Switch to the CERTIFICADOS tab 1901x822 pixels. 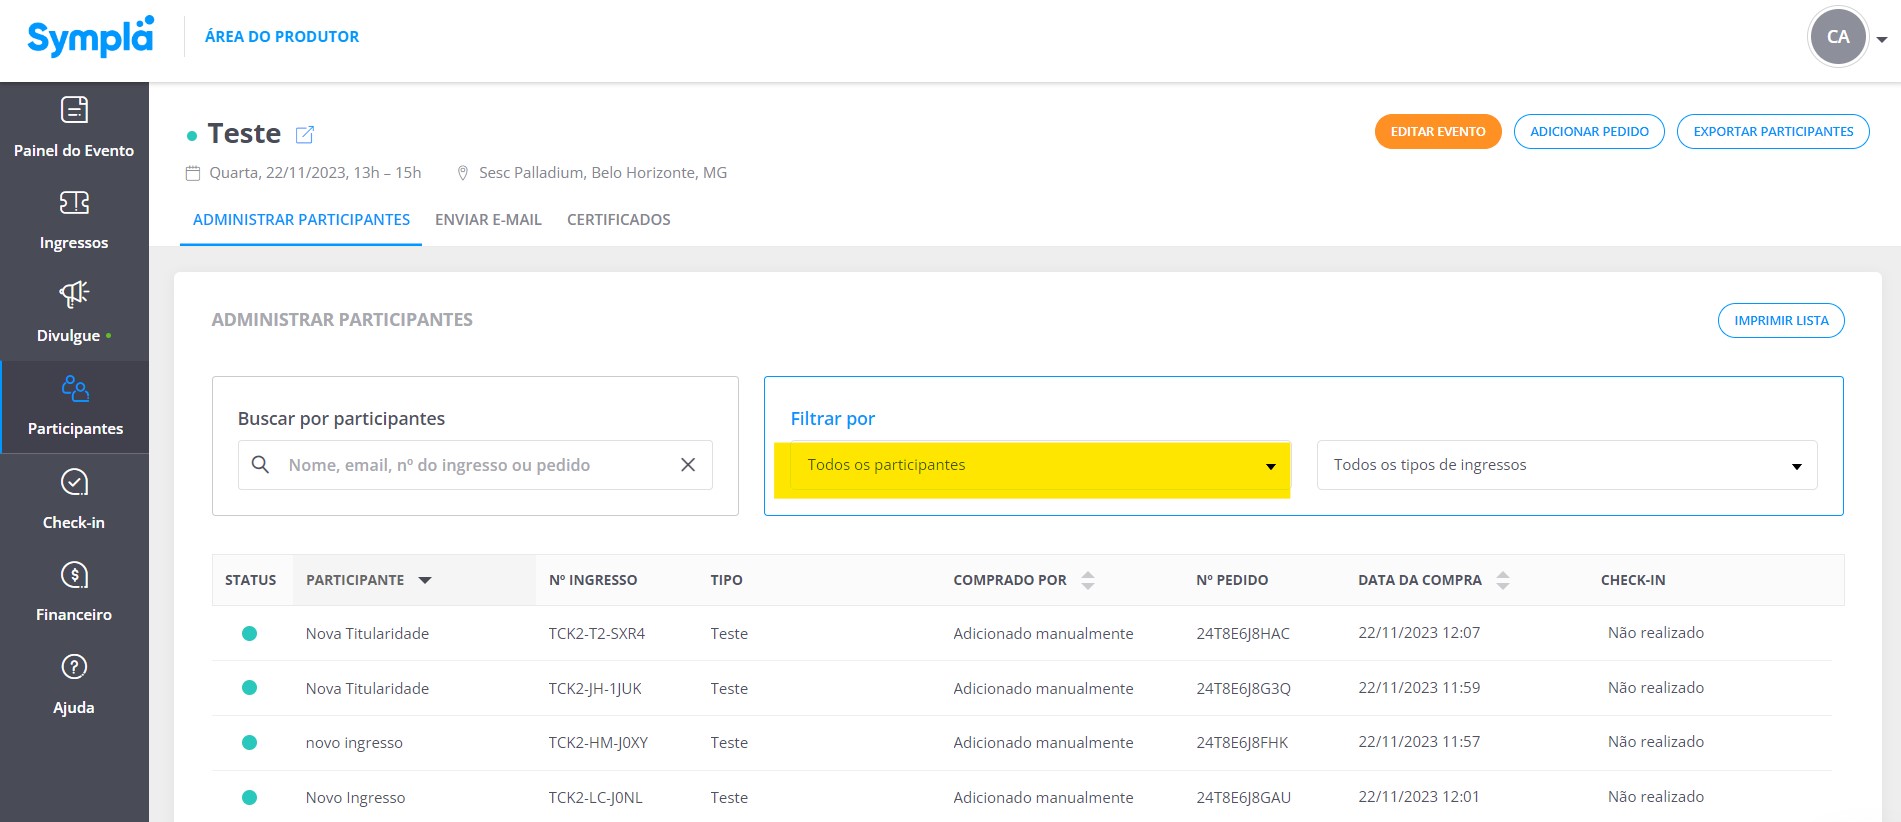click(619, 220)
